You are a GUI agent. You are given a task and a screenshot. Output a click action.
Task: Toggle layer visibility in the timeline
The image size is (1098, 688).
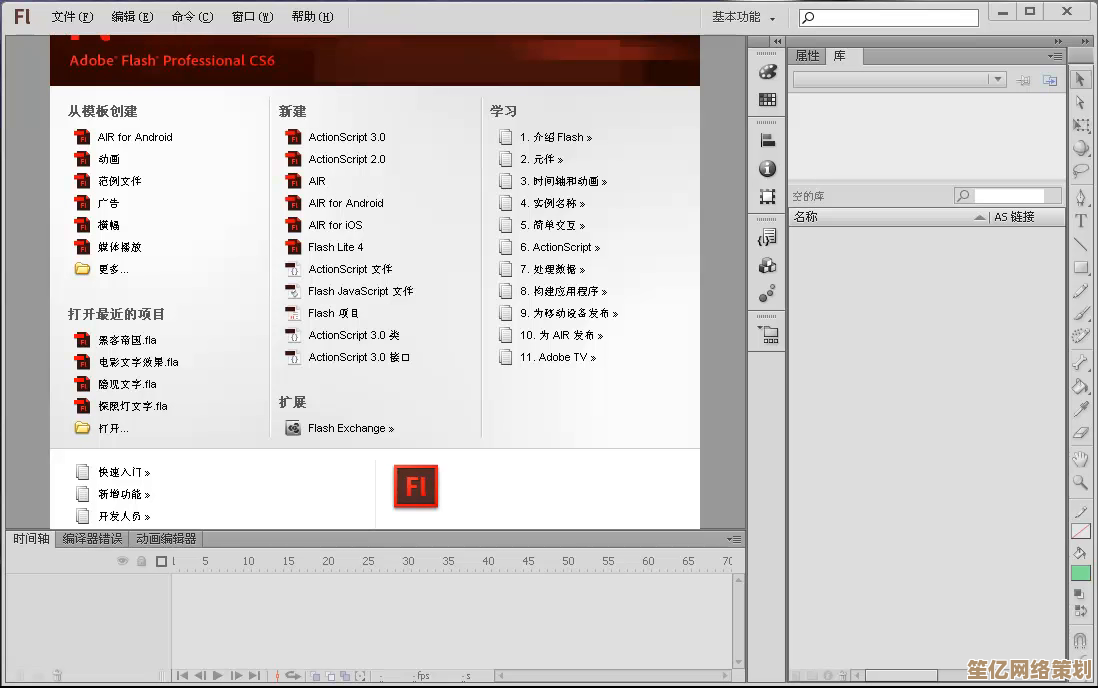[122, 560]
